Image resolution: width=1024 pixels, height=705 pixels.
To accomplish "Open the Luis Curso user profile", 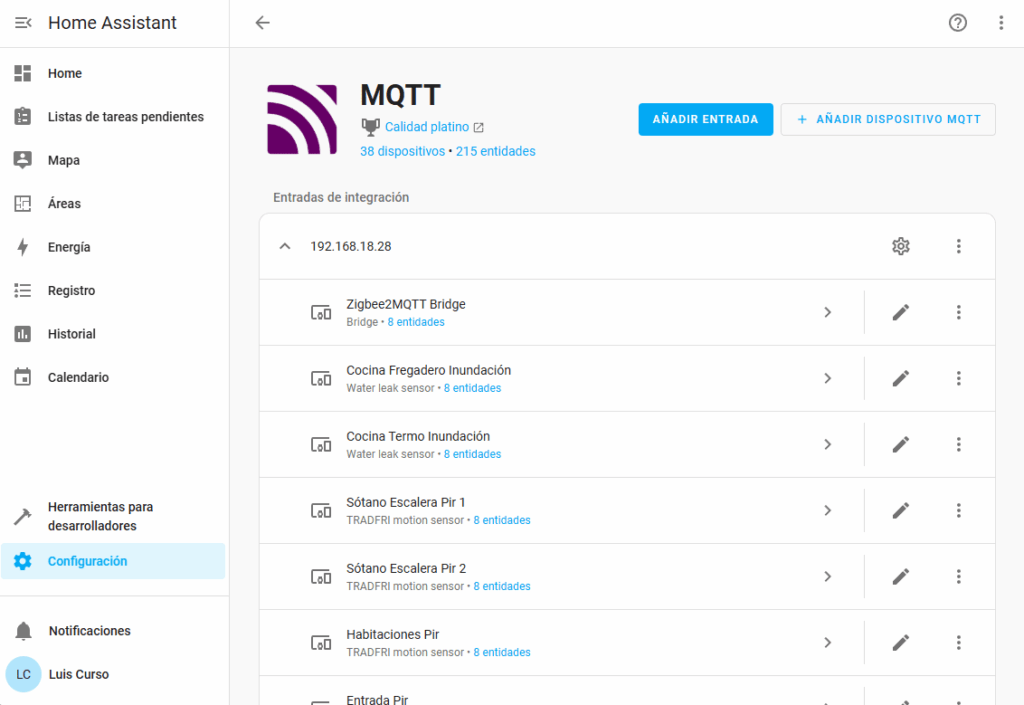I will [113, 674].
